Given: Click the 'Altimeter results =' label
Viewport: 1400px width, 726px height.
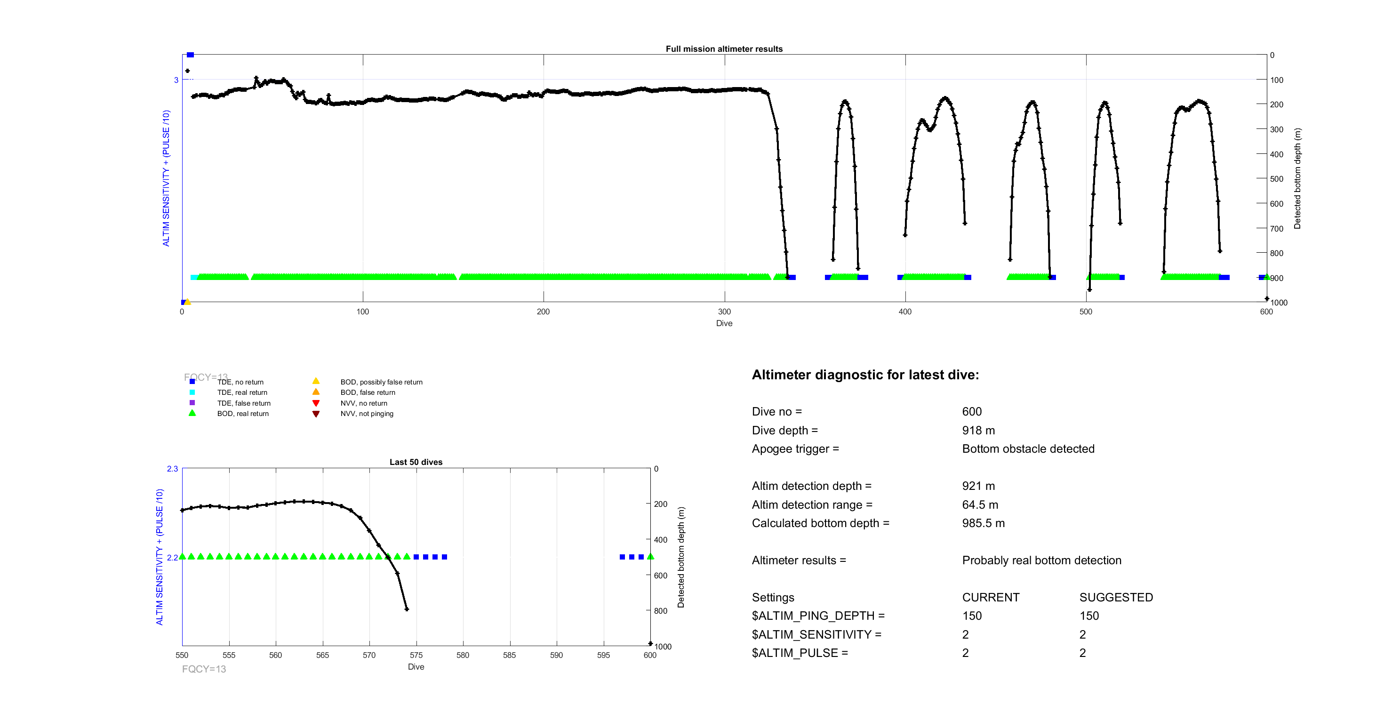Looking at the screenshot, I should tap(799, 561).
